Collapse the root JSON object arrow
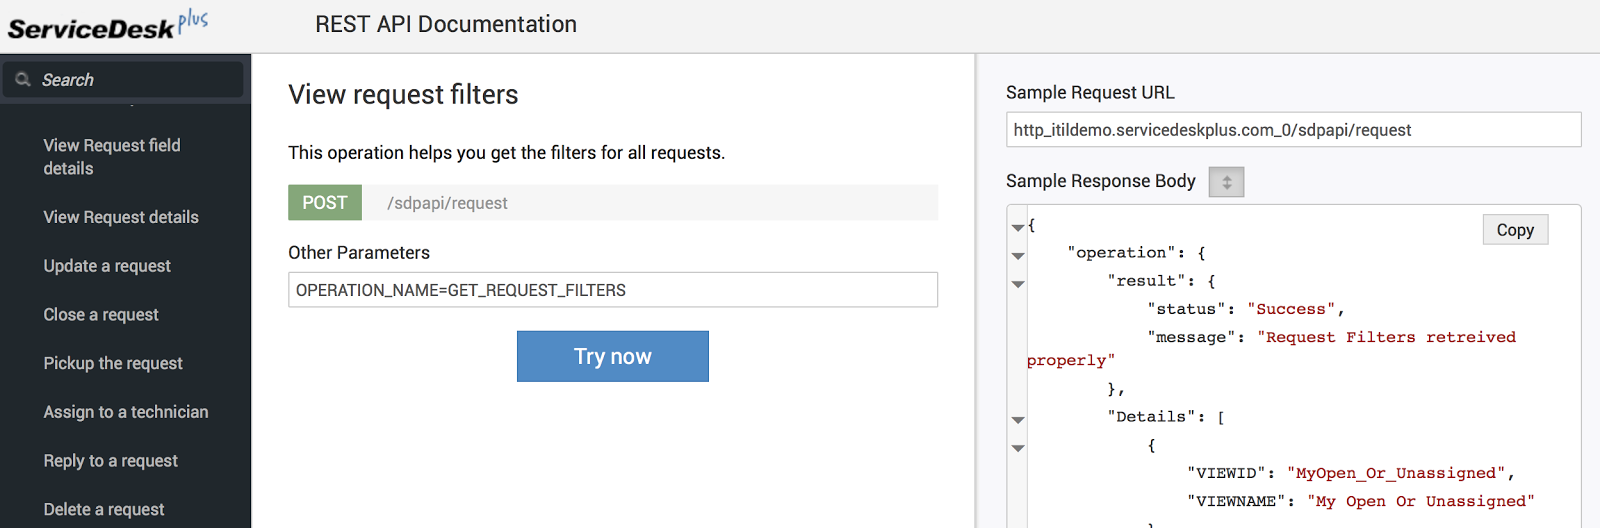This screenshot has height=528, width=1600. tap(1018, 228)
